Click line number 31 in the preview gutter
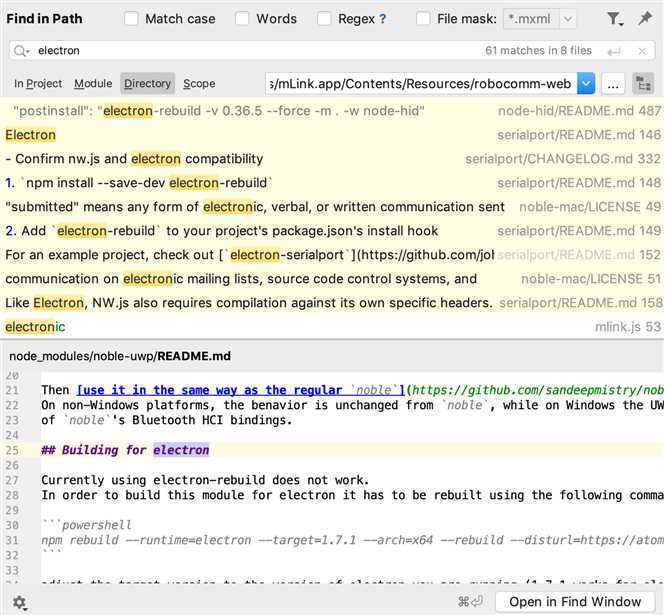664x615 pixels. pyautogui.click(x=12, y=540)
